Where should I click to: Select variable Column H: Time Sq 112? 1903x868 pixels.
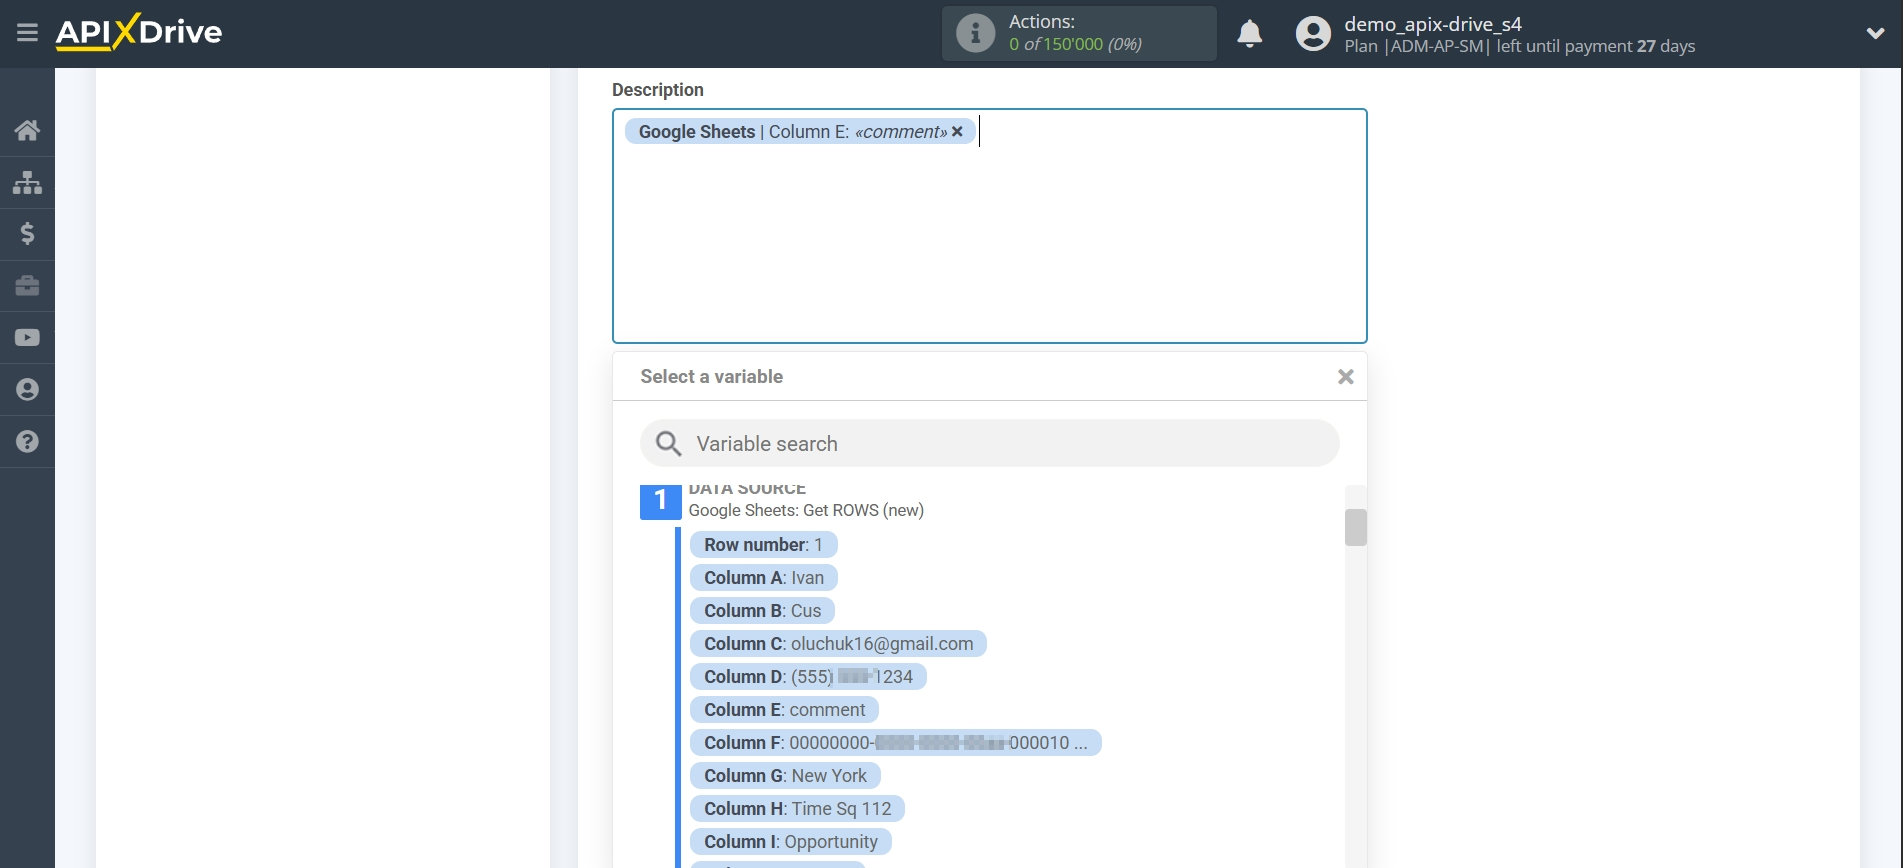(797, 809)
